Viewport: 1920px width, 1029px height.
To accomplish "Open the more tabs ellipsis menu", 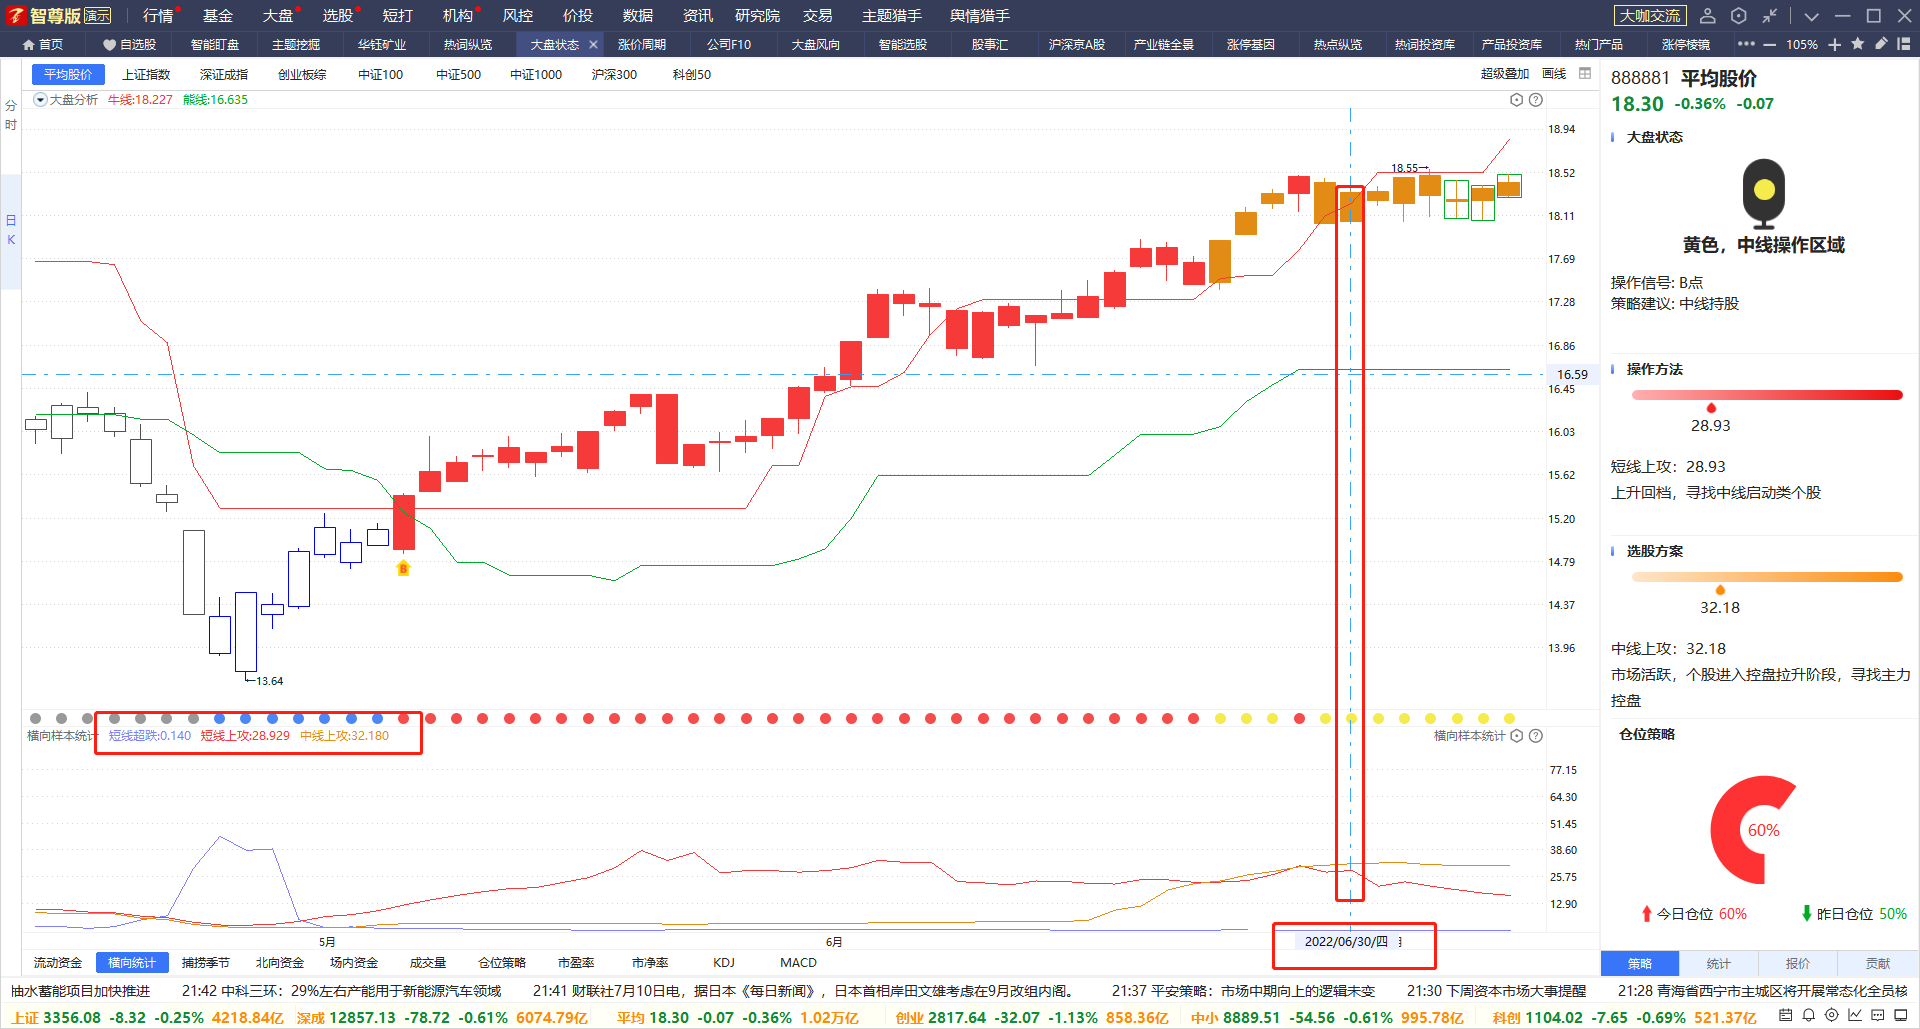I will pyautogui.click(x=1746, y=44).
